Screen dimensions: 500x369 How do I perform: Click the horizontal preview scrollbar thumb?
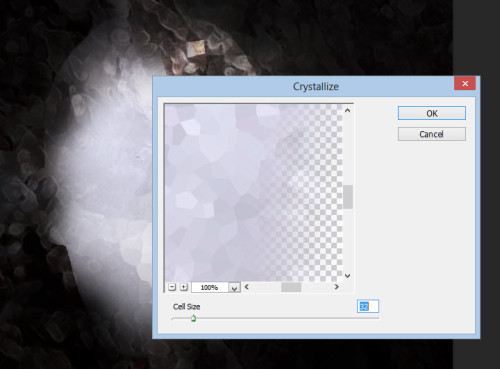pos(291,287)
